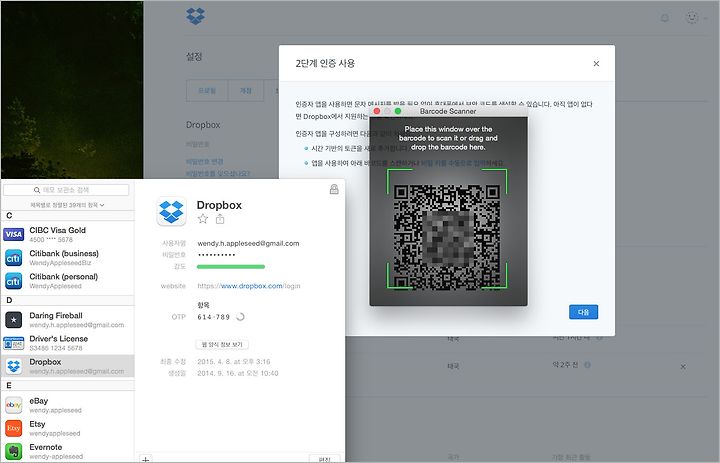Open the 프로필 tab on the settings page
The height and width of the screenshot is (463, 720).
(x=207, y=90)
